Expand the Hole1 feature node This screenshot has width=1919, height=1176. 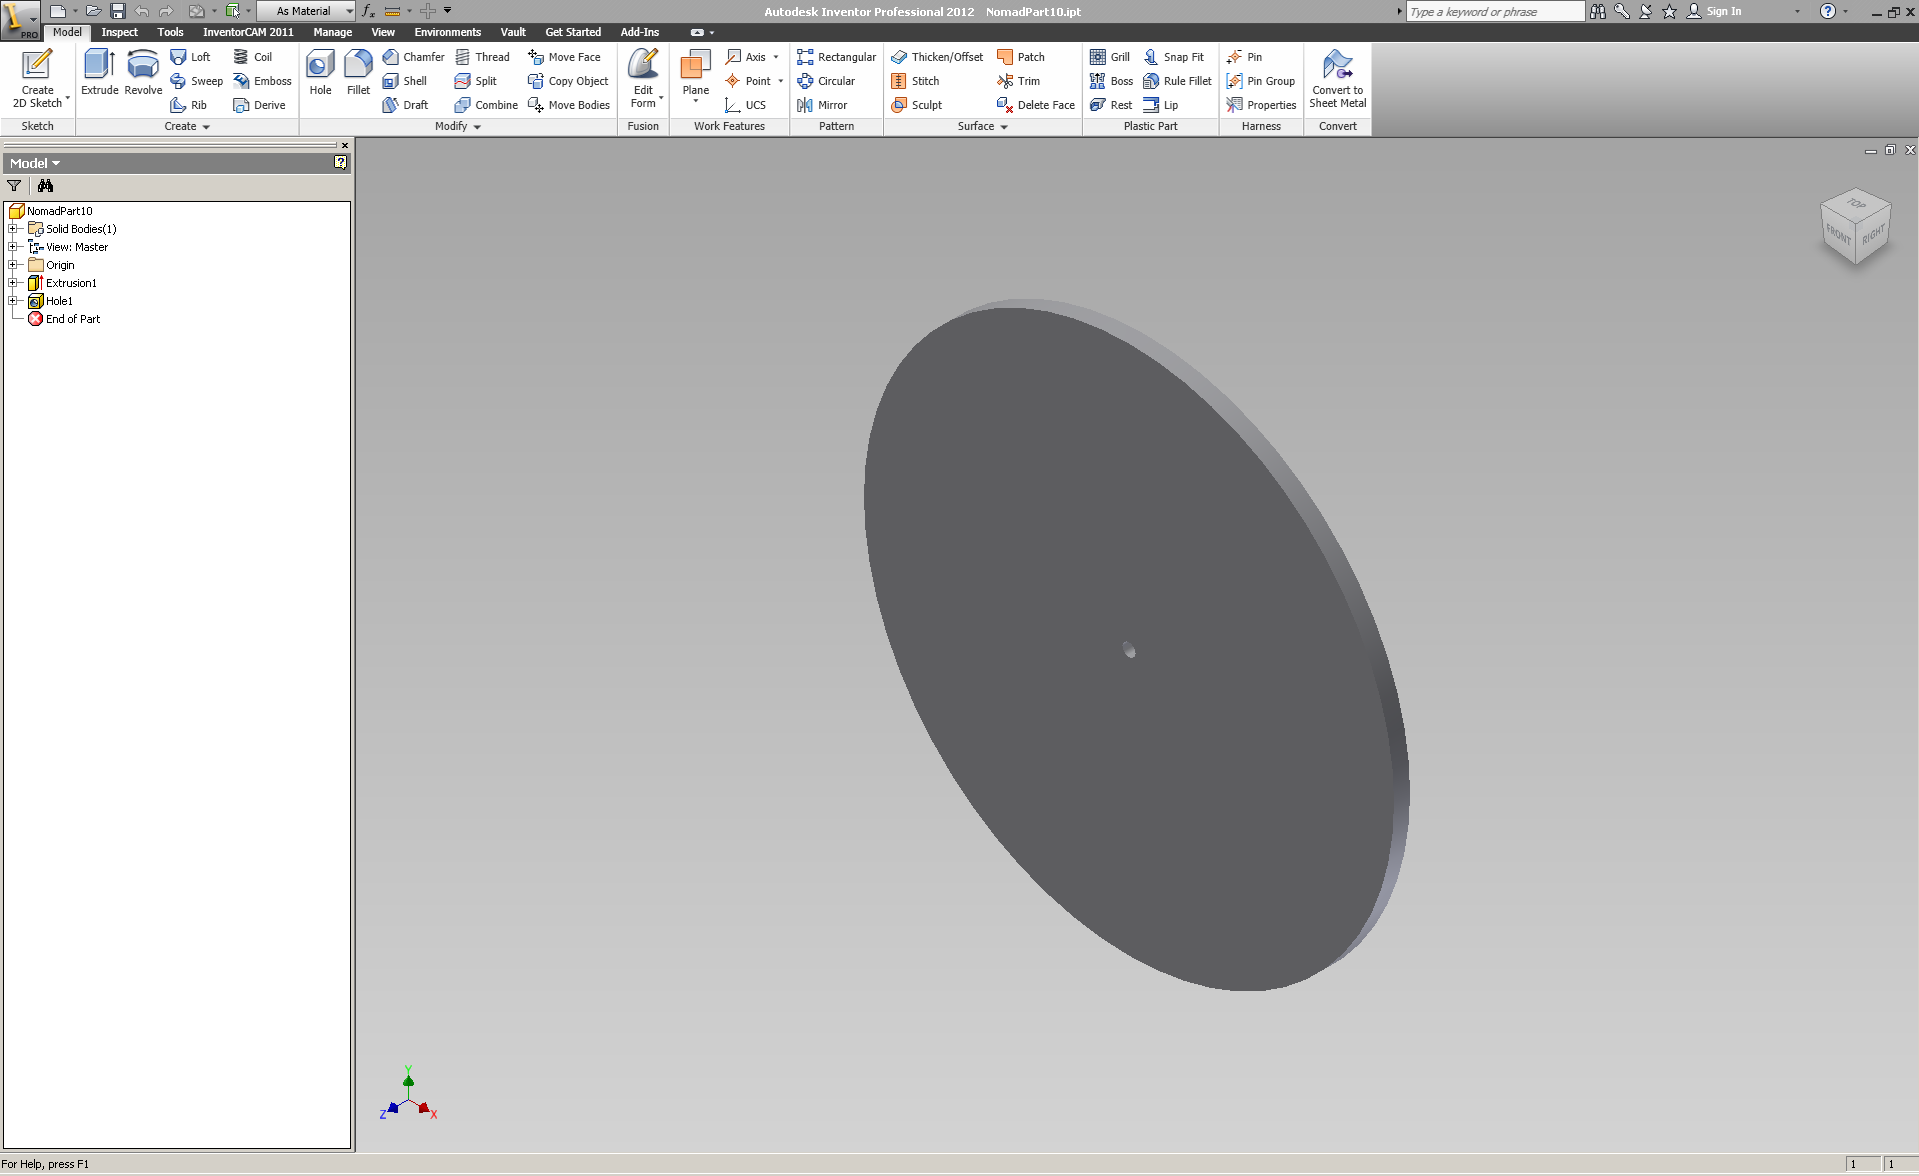(13, 301)
